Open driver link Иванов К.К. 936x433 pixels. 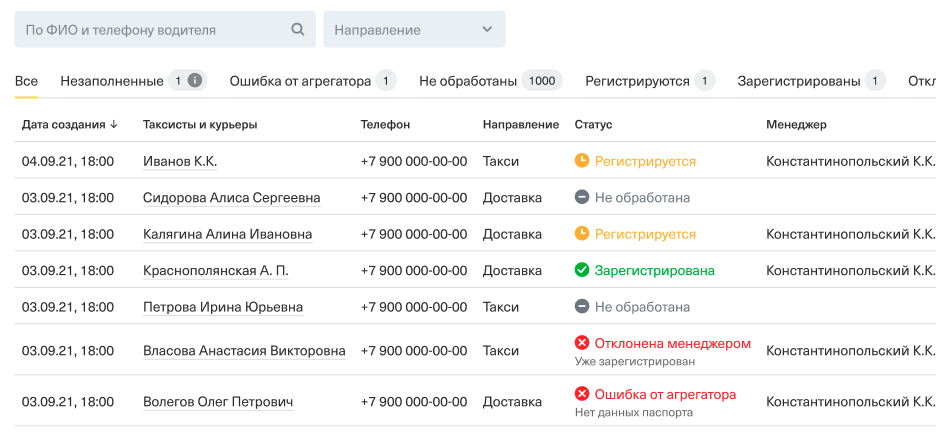180,162
